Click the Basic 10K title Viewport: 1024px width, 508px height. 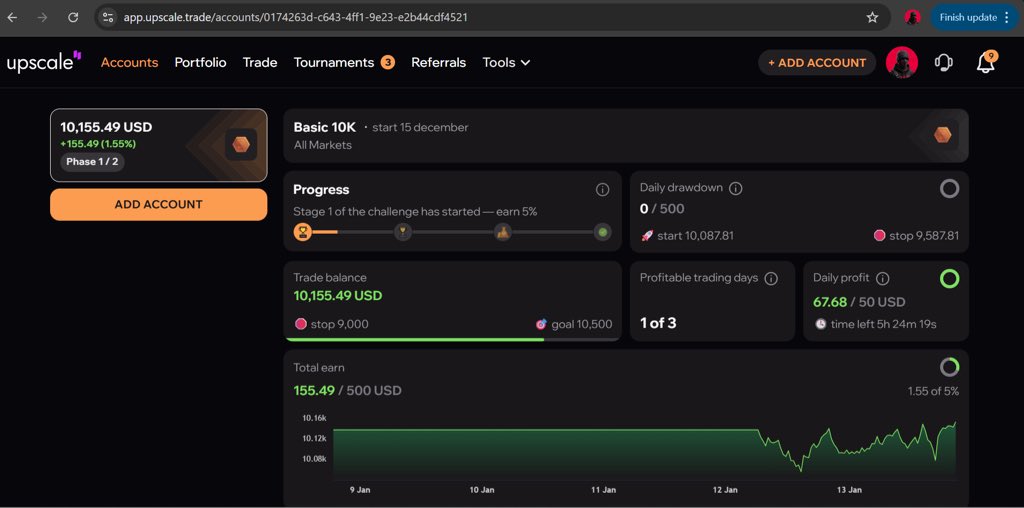point(325,127)
